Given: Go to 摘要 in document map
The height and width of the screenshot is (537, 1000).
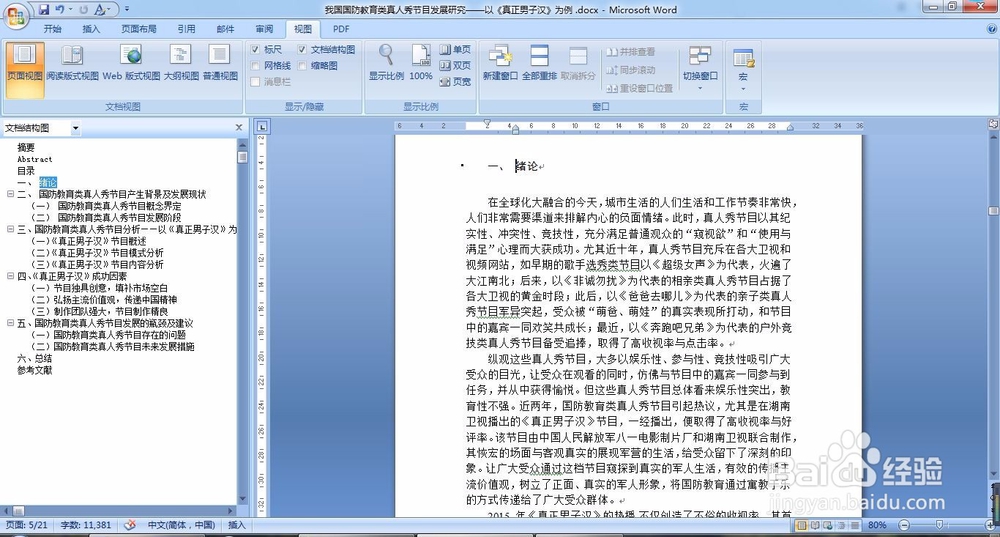Looking at the screenshot, I should point(26,147).
